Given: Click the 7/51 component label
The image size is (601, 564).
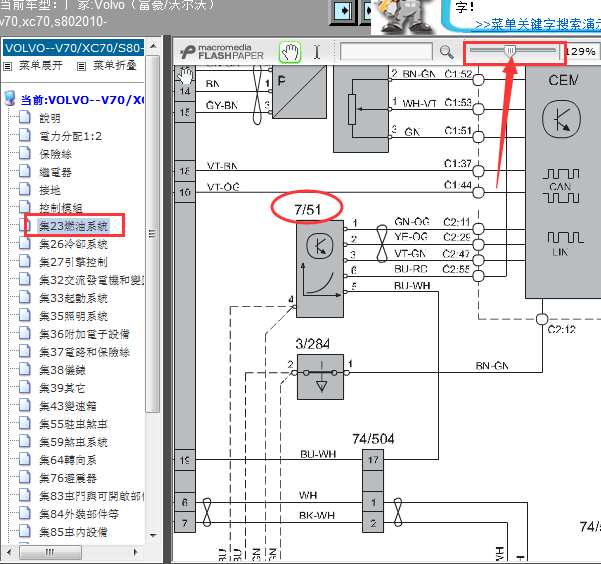Looking at the screenshot, I should [x=307, y=210].
